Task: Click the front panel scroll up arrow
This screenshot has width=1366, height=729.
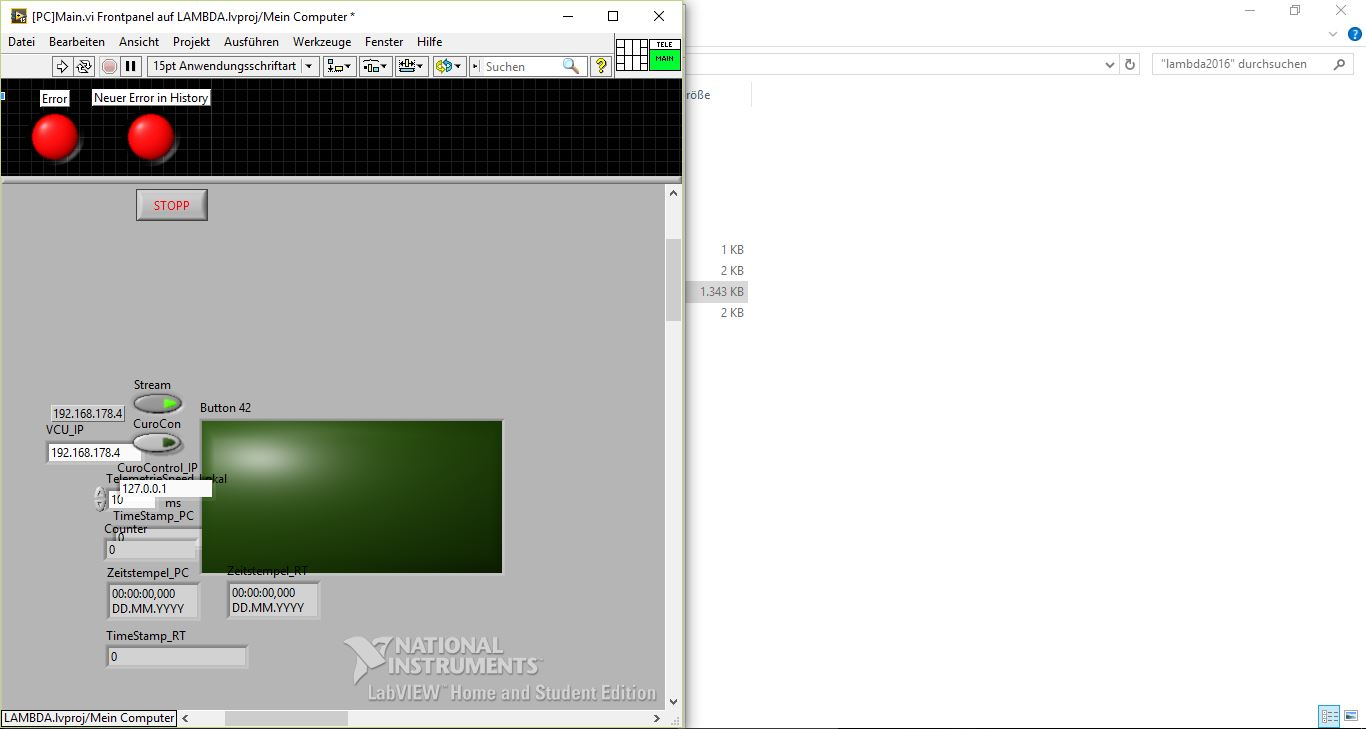Action: point(673,193)
